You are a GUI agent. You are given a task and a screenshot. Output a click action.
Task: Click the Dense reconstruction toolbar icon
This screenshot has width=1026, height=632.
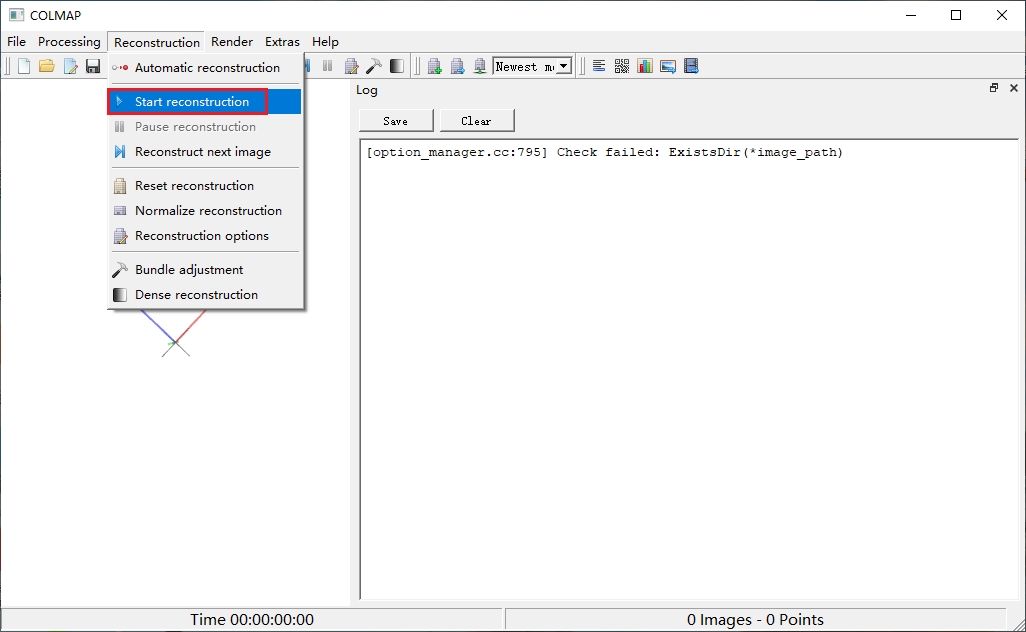pos(397,66)
